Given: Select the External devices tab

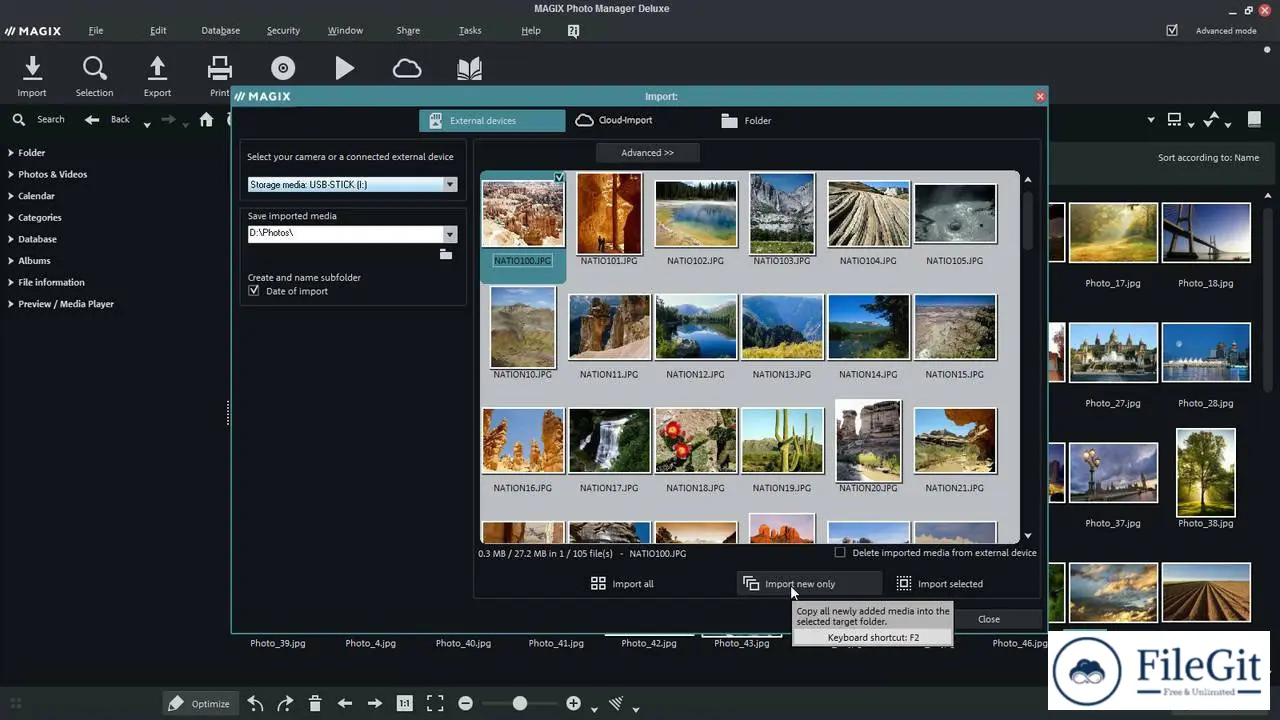Looking at the screenshot, I should tap(492, 120).
